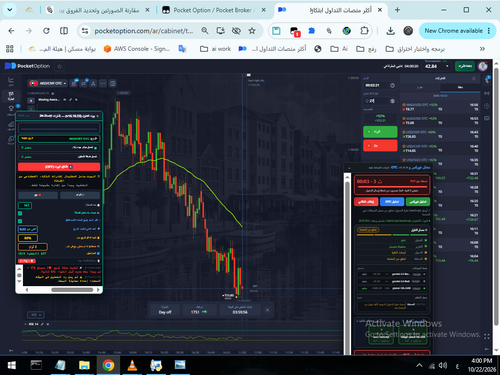Show more bookmarks with the chevron
This screenshot has height=375, width=500.
point(482,49)
